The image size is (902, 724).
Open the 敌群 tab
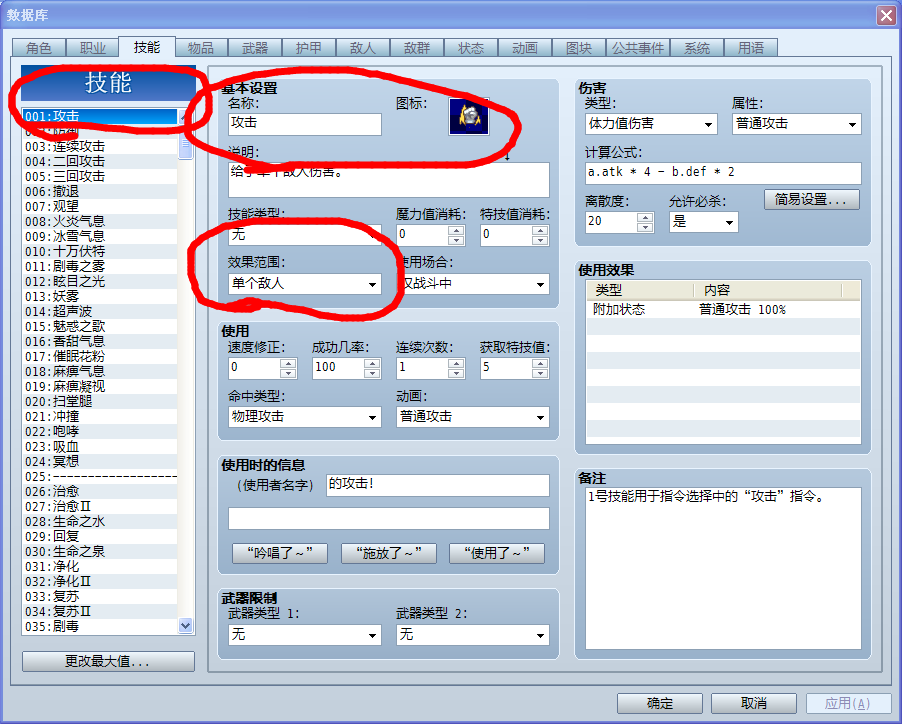[x=417, y=48]
